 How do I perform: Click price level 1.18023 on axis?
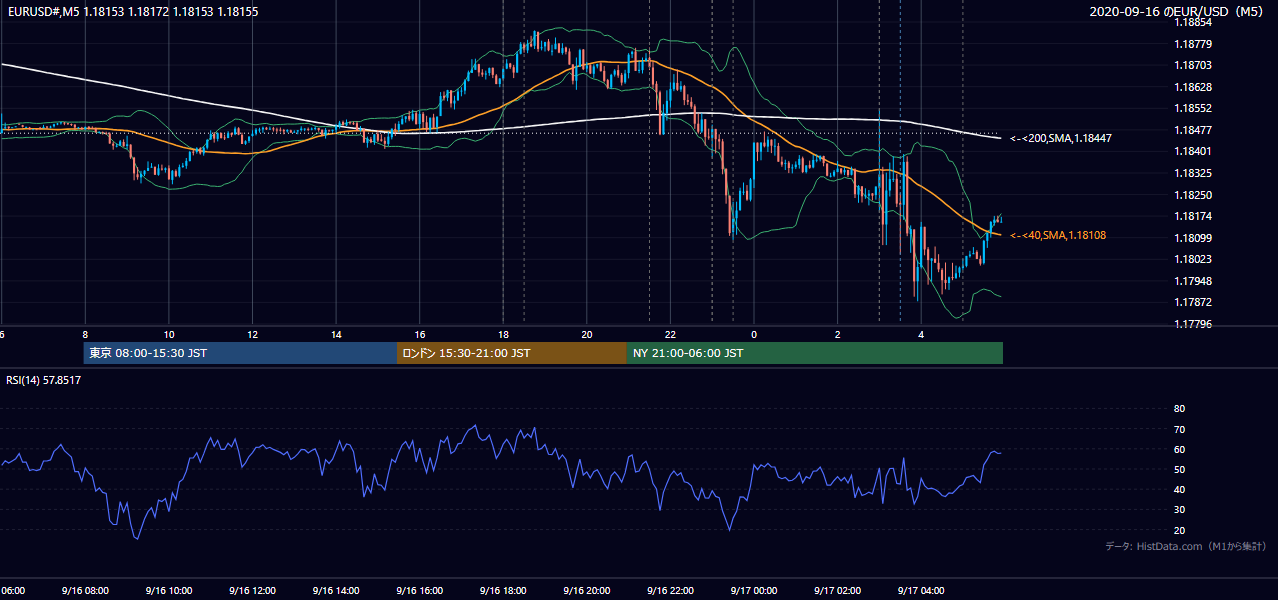coord(1193,259)
